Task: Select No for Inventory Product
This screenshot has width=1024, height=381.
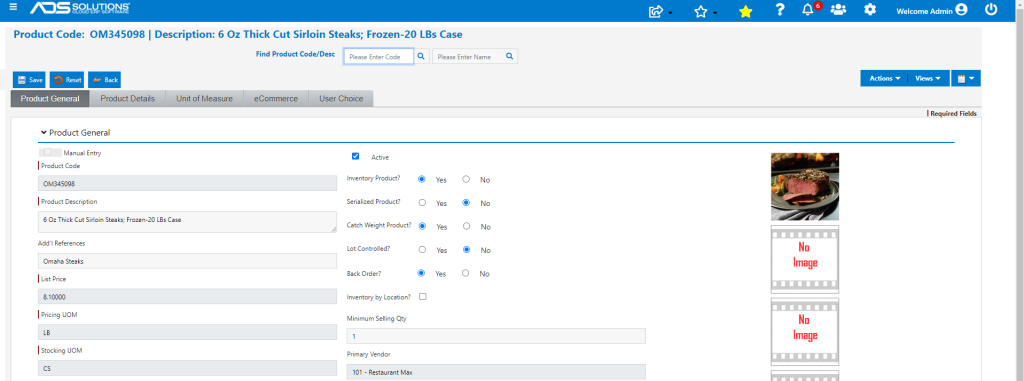Action: pyautogui.click(x=466, y=179)
